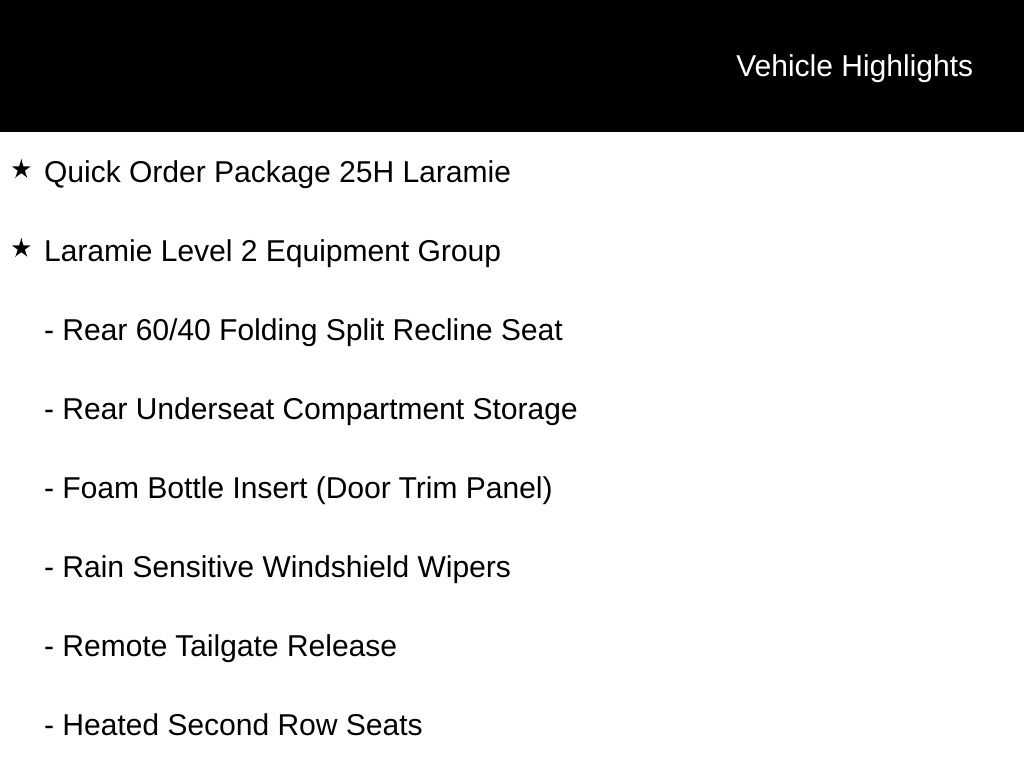
Task: Click the "60/40" text in Rear seat line
Action: point(173,330)
